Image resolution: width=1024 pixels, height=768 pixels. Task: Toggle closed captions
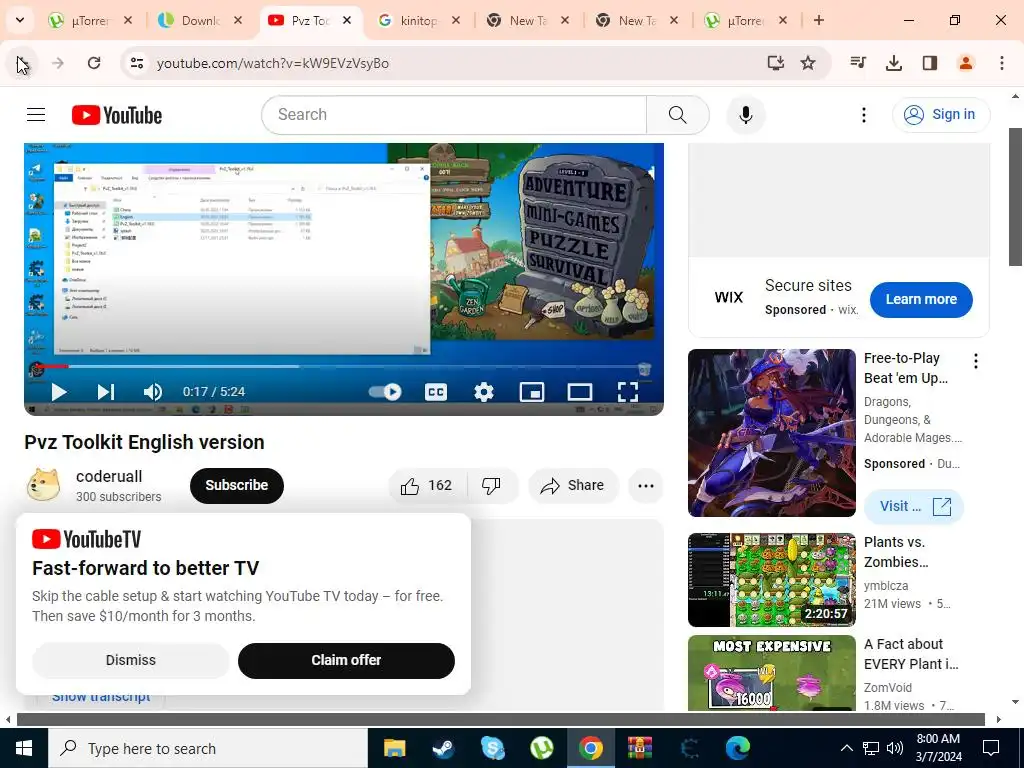[x=436, y=392]
